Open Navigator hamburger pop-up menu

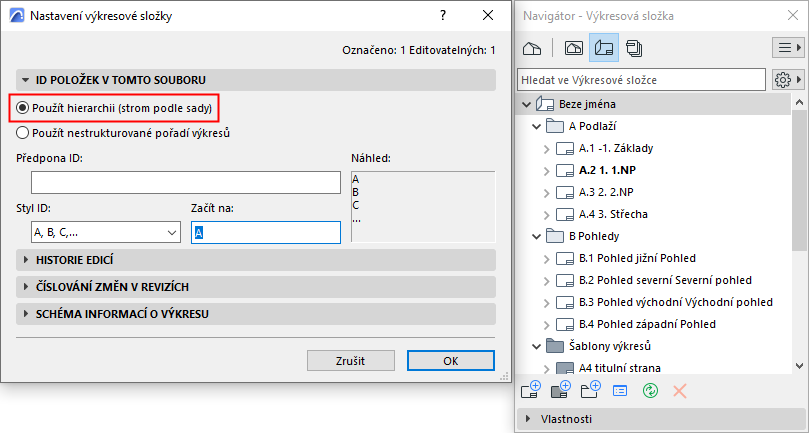pos(785,47)
